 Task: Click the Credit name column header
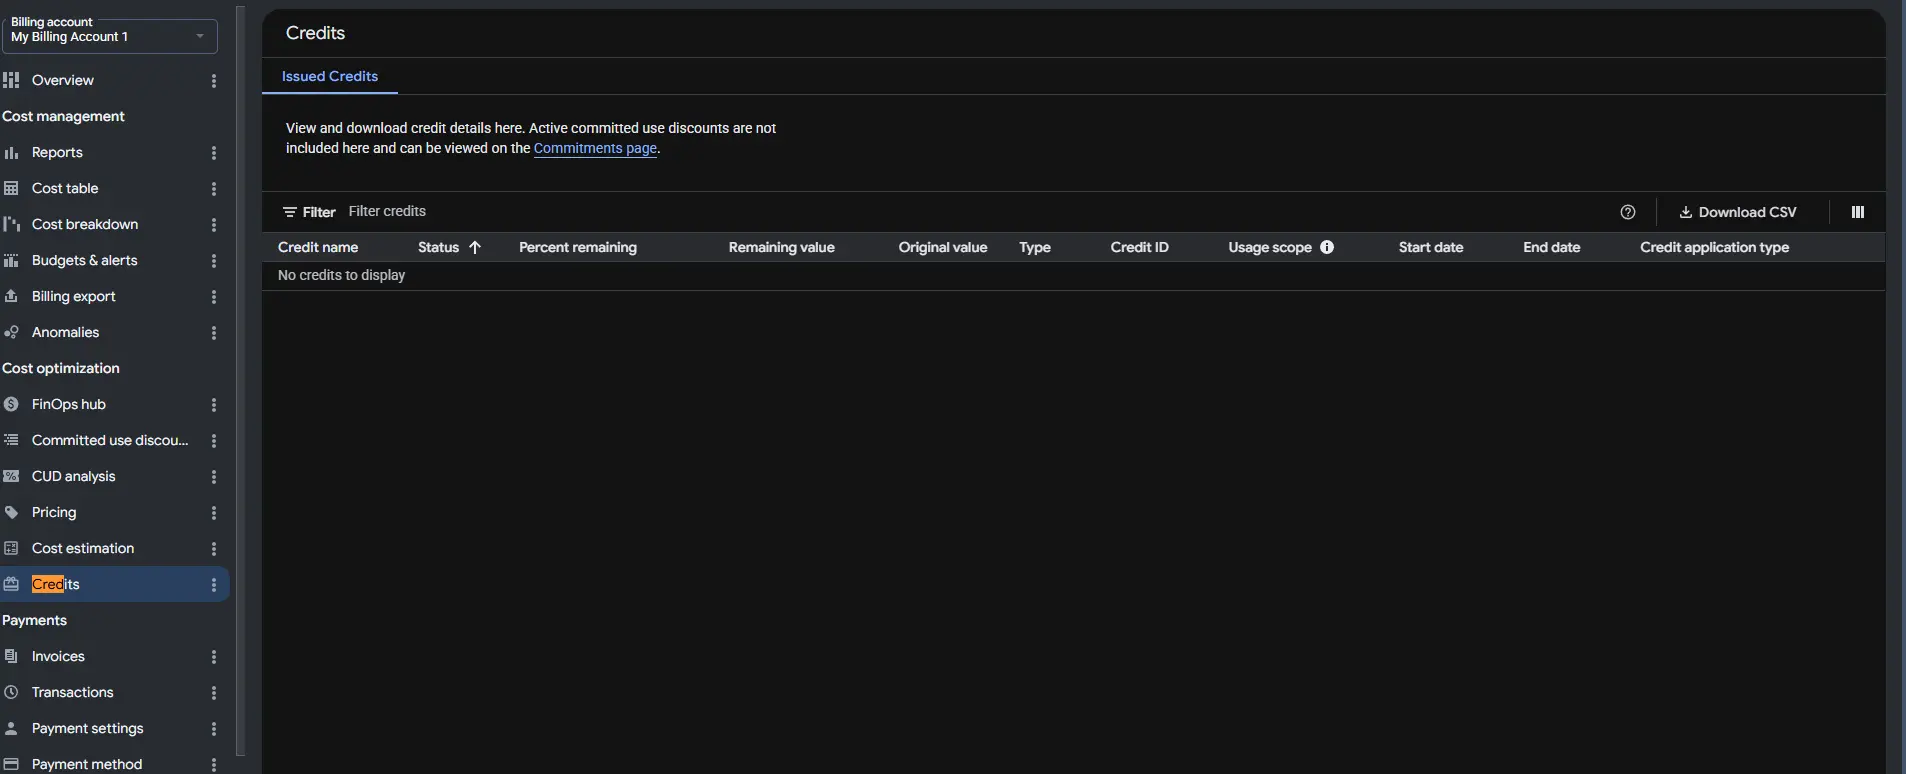(x=318, y=247)
